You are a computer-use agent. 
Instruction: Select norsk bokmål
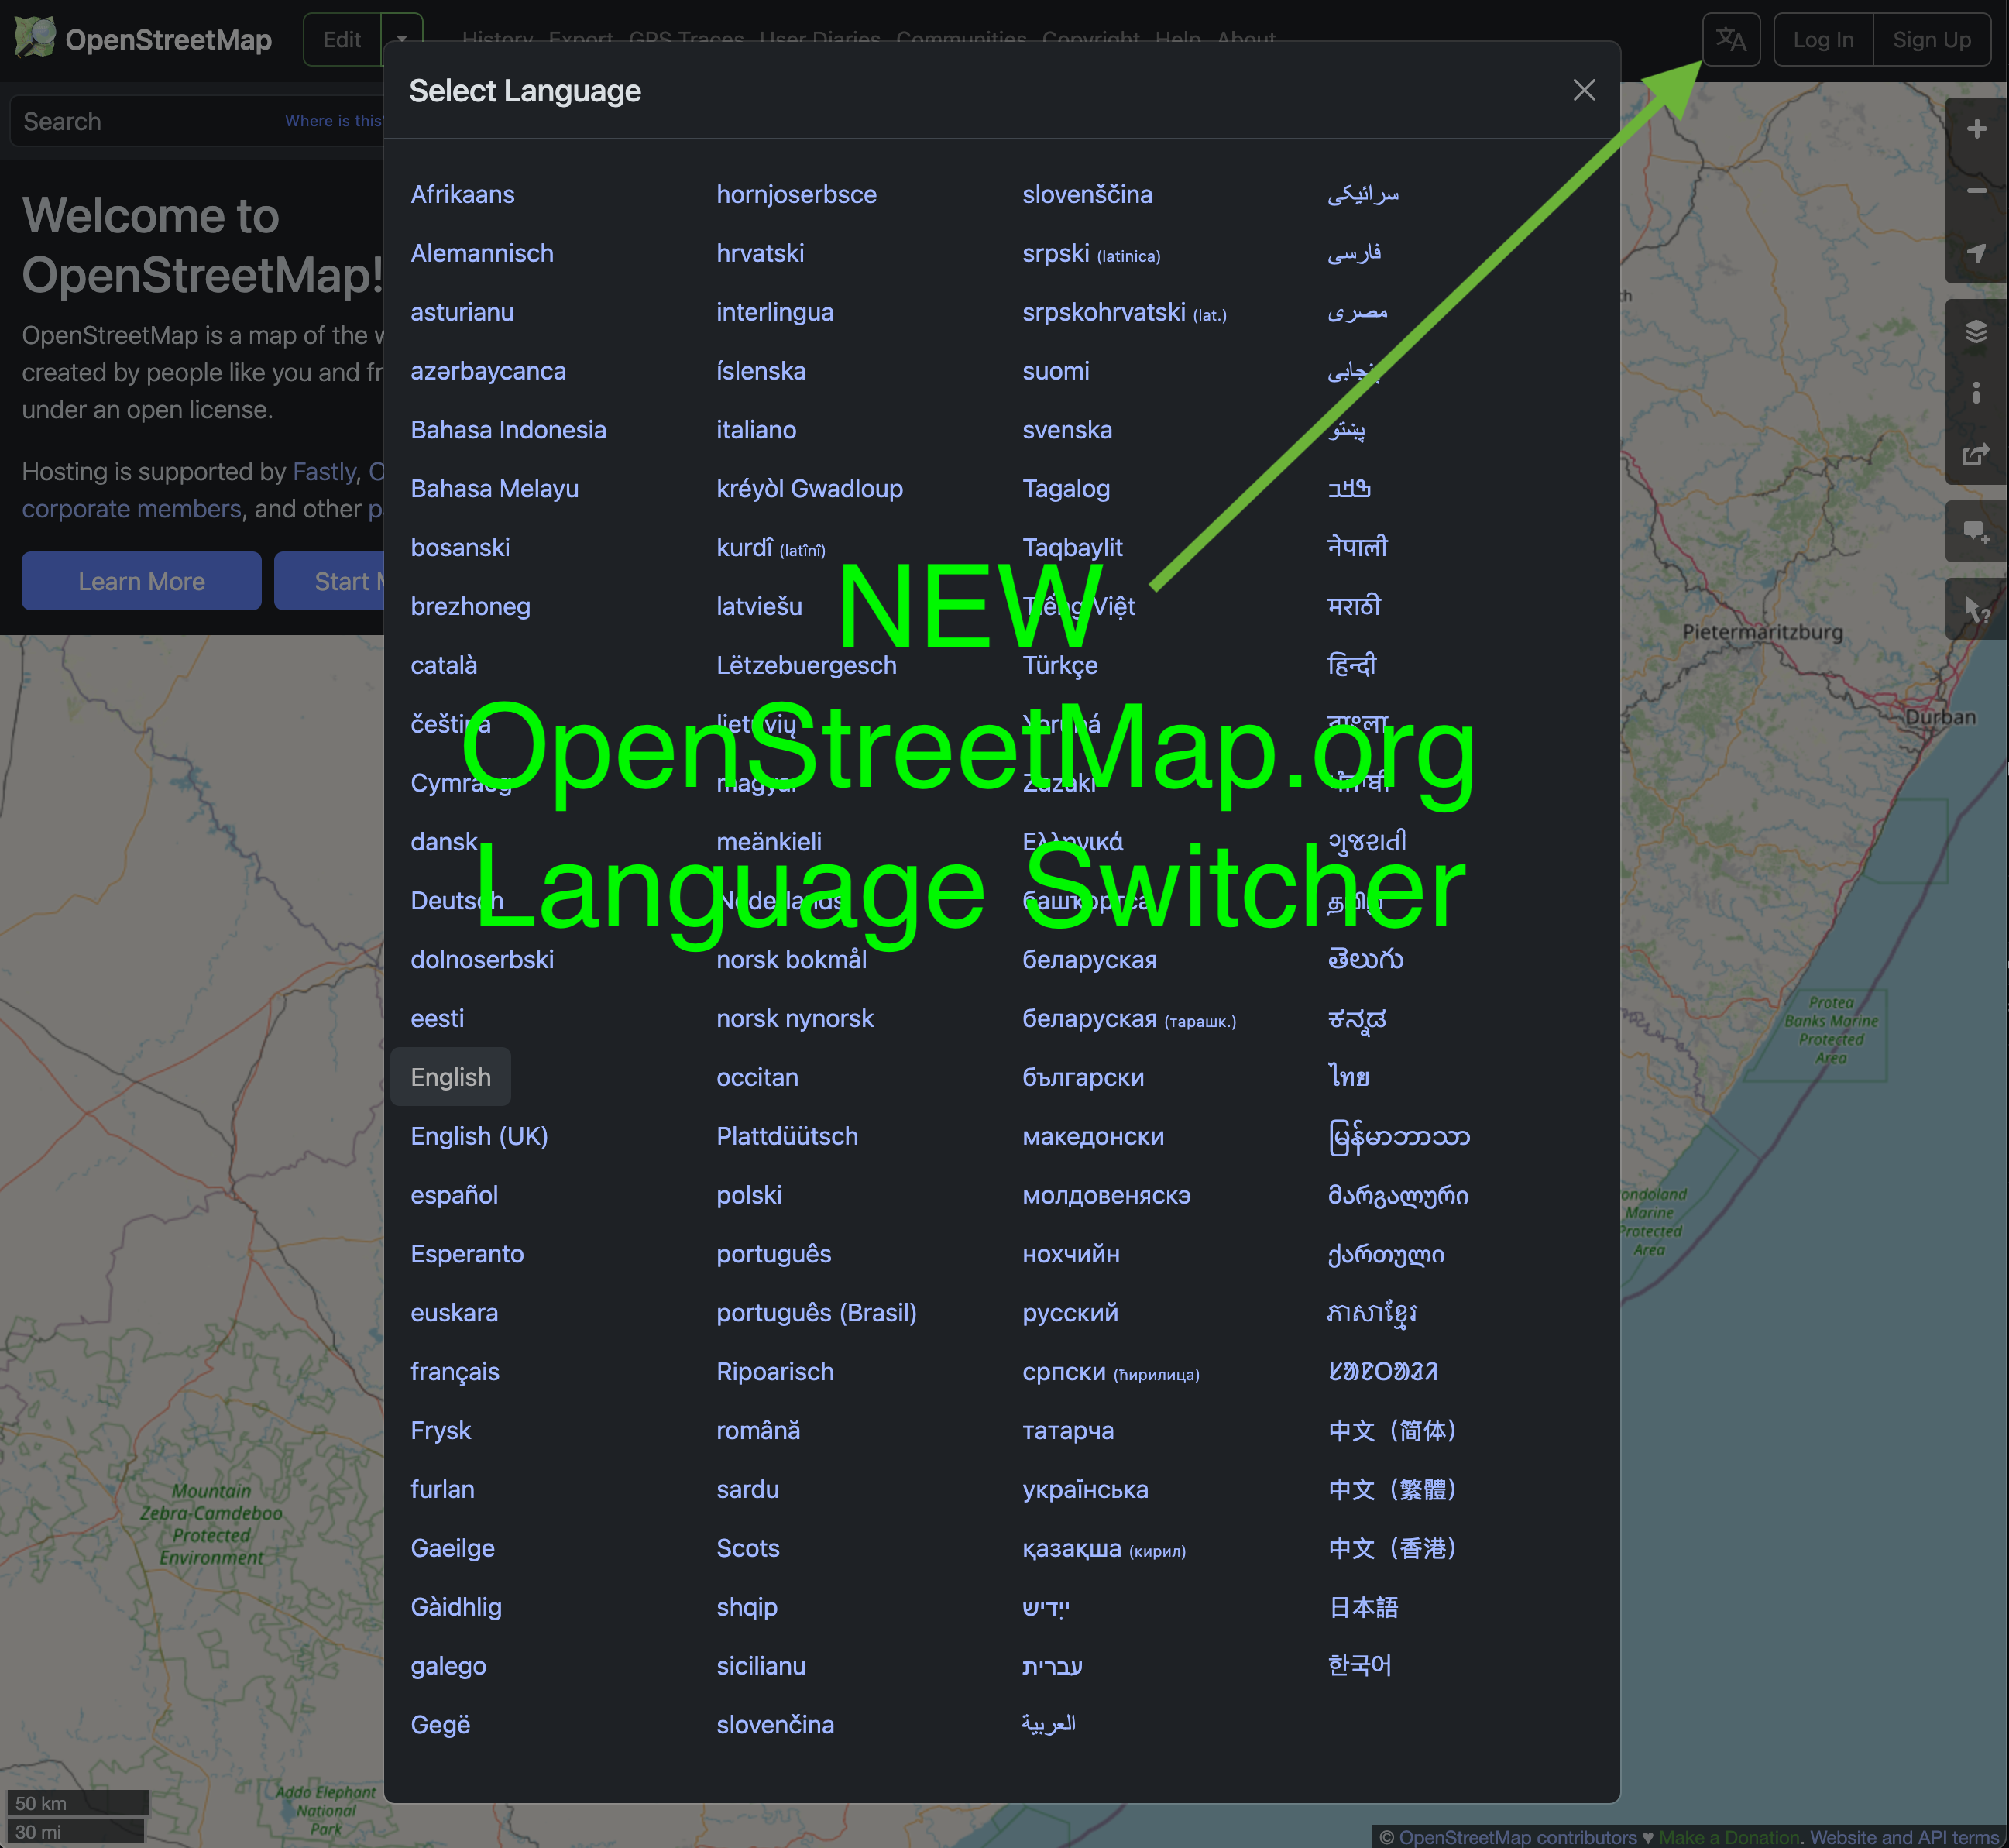[791, 960]
